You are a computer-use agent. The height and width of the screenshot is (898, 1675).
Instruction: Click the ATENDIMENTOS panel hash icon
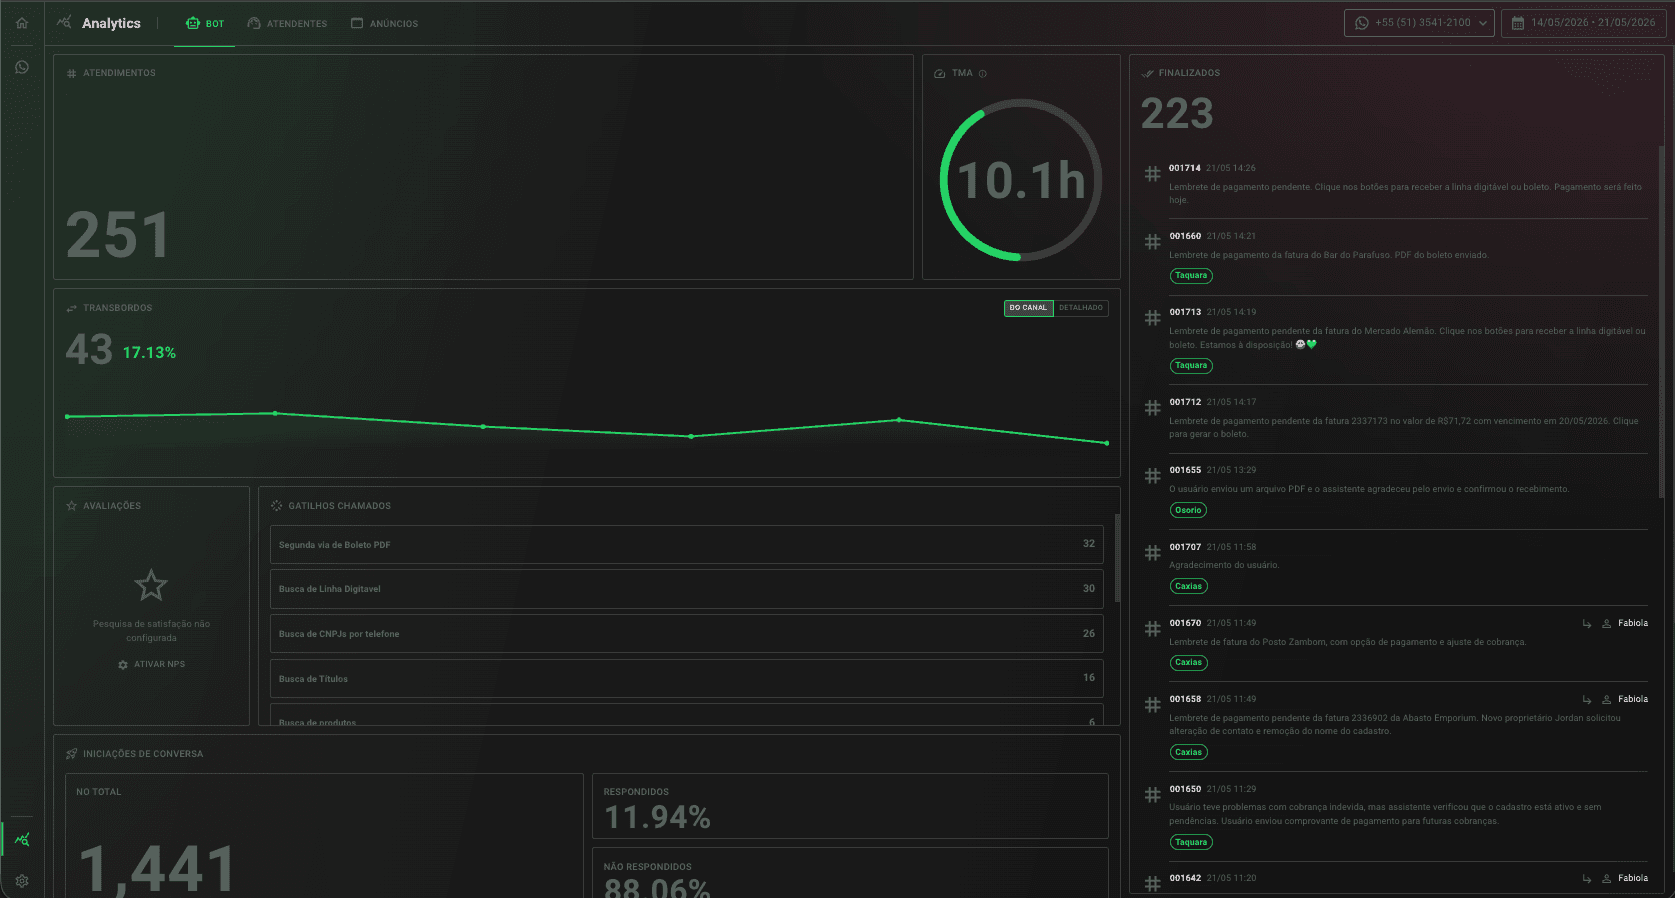pyautogui.click(x=71, y=74)
